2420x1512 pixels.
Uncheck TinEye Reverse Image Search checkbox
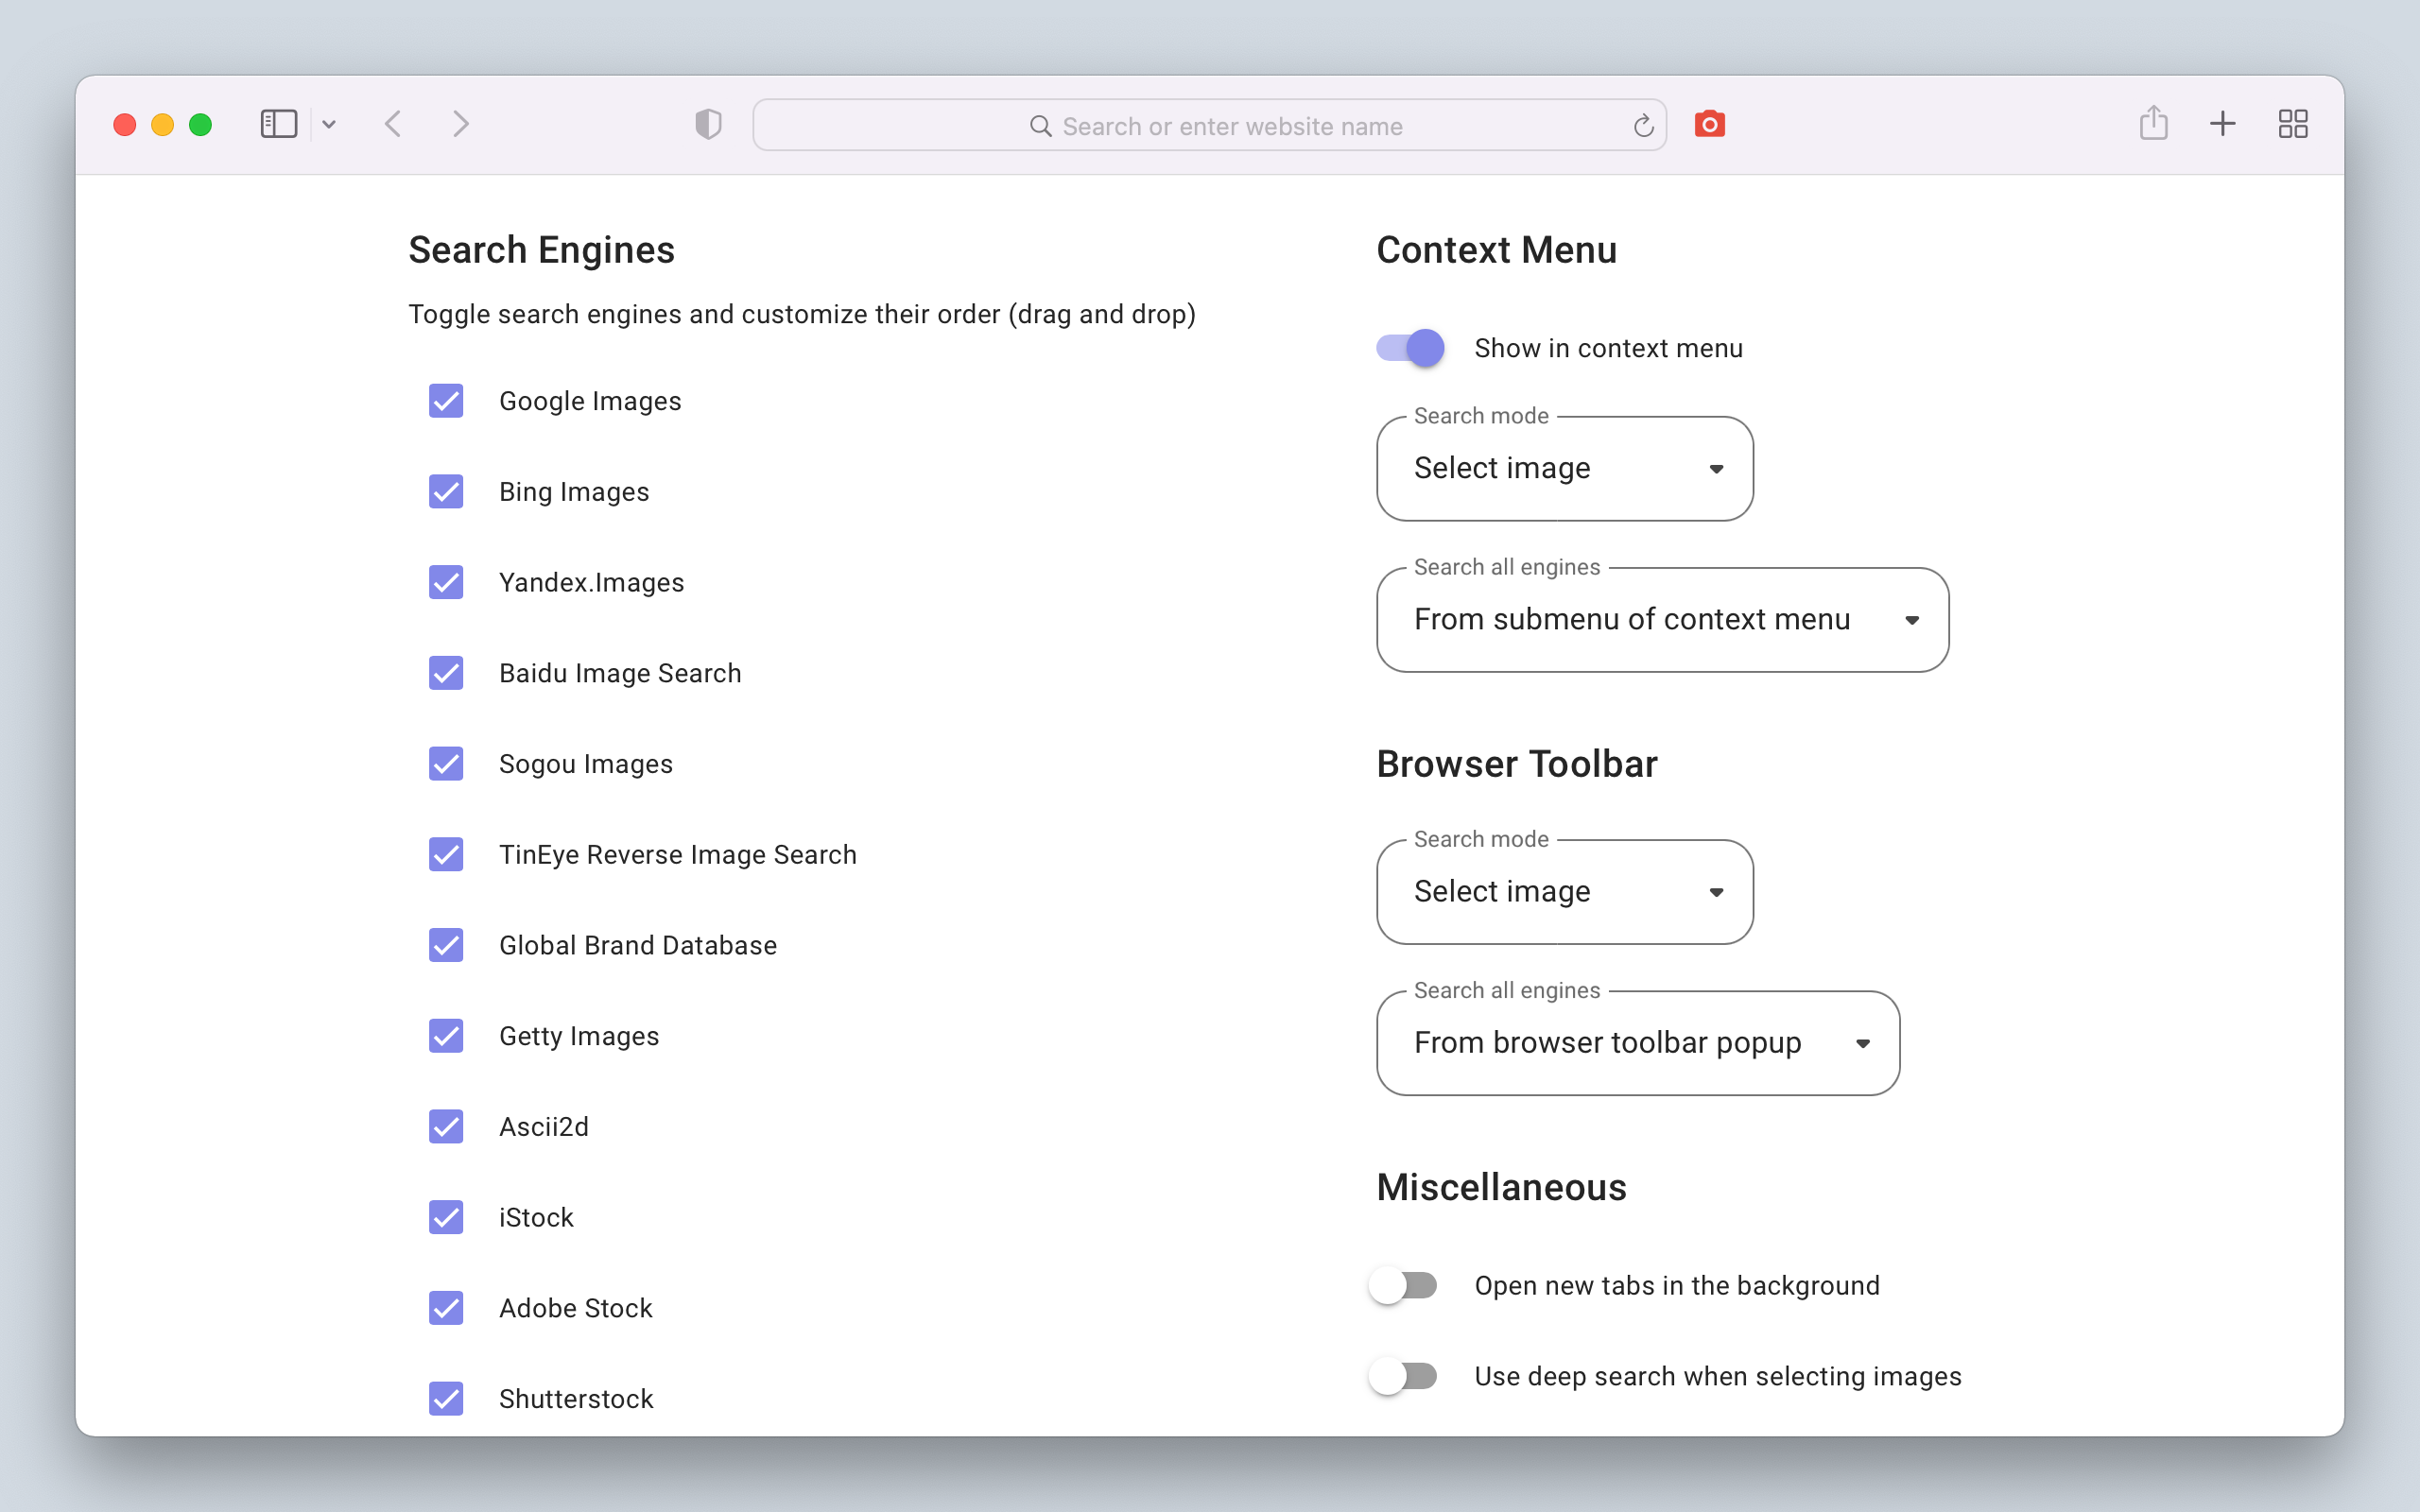pyautogui.click(x=446, y=855)
